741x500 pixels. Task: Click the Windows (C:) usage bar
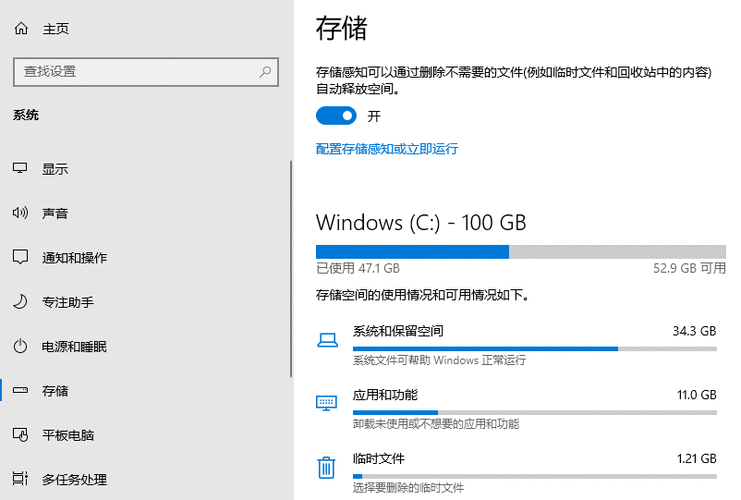pos(521,251)
